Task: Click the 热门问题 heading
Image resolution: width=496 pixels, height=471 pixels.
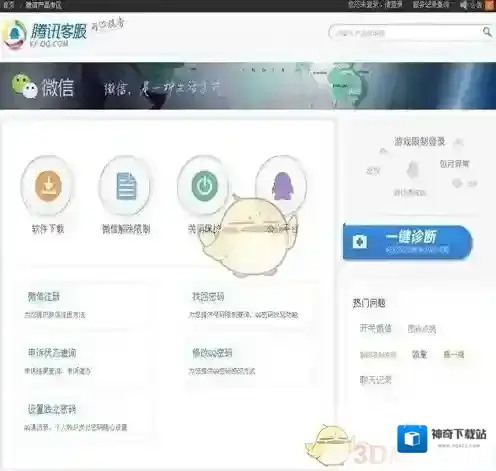Action: (x=369, y=303)
